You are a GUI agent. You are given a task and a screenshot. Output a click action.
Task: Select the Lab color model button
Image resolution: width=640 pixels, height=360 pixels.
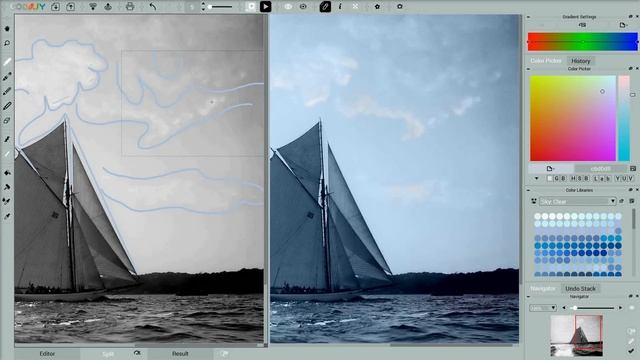(602, 179)
